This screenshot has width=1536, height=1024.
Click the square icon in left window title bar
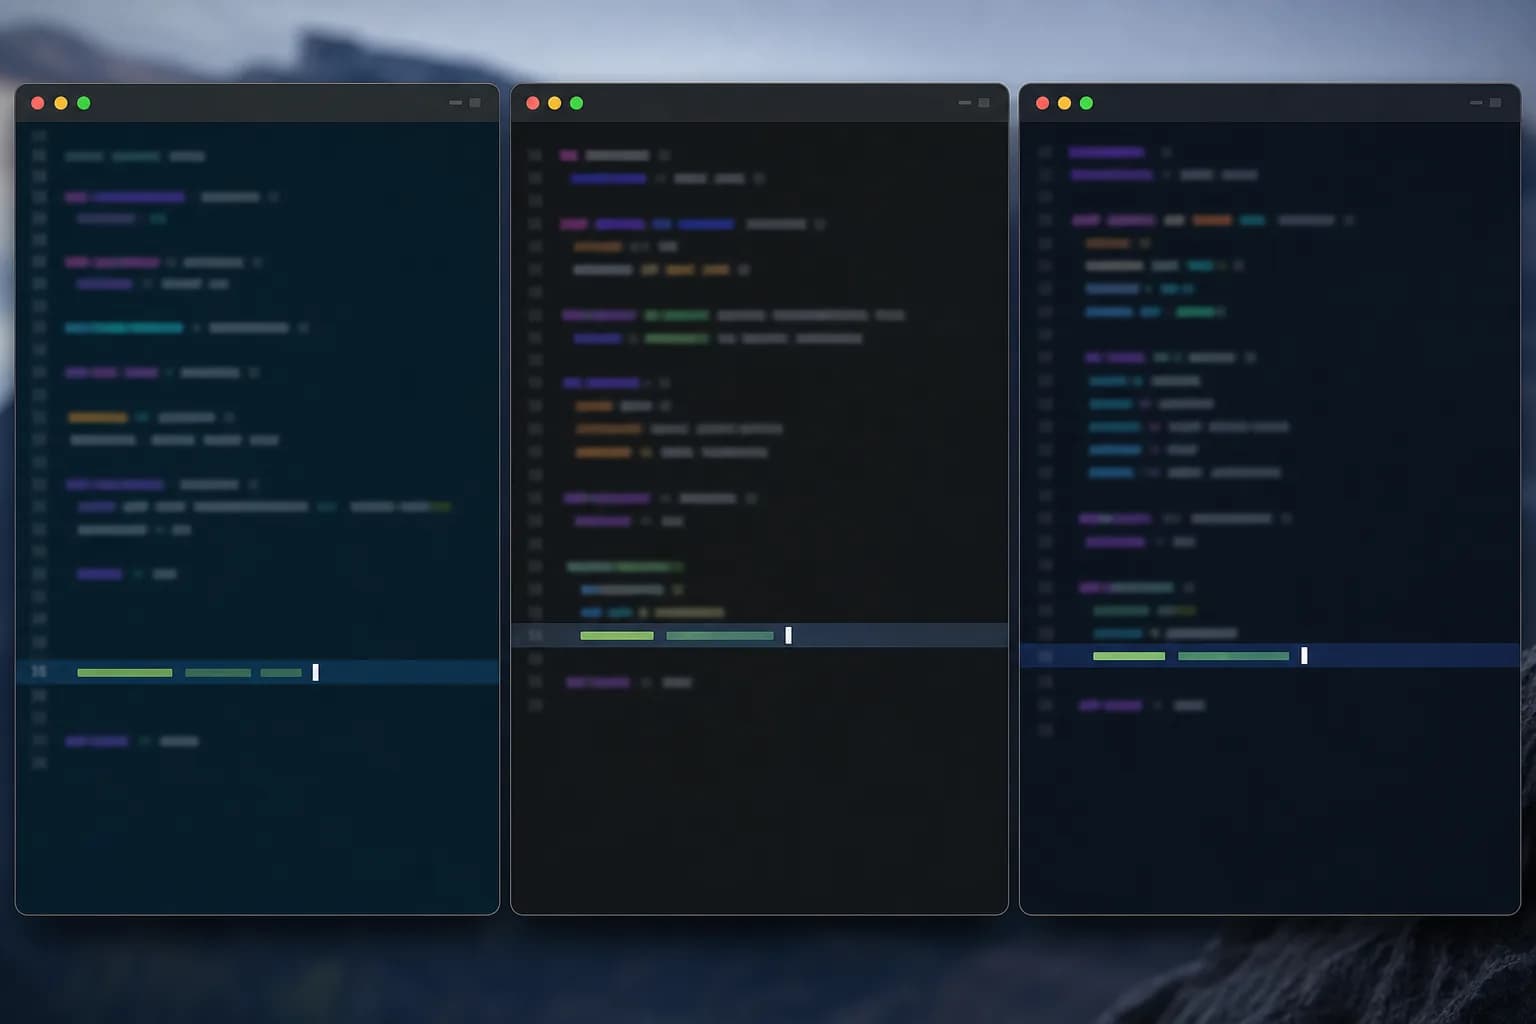pyautogui.click(x=475, y=103)
